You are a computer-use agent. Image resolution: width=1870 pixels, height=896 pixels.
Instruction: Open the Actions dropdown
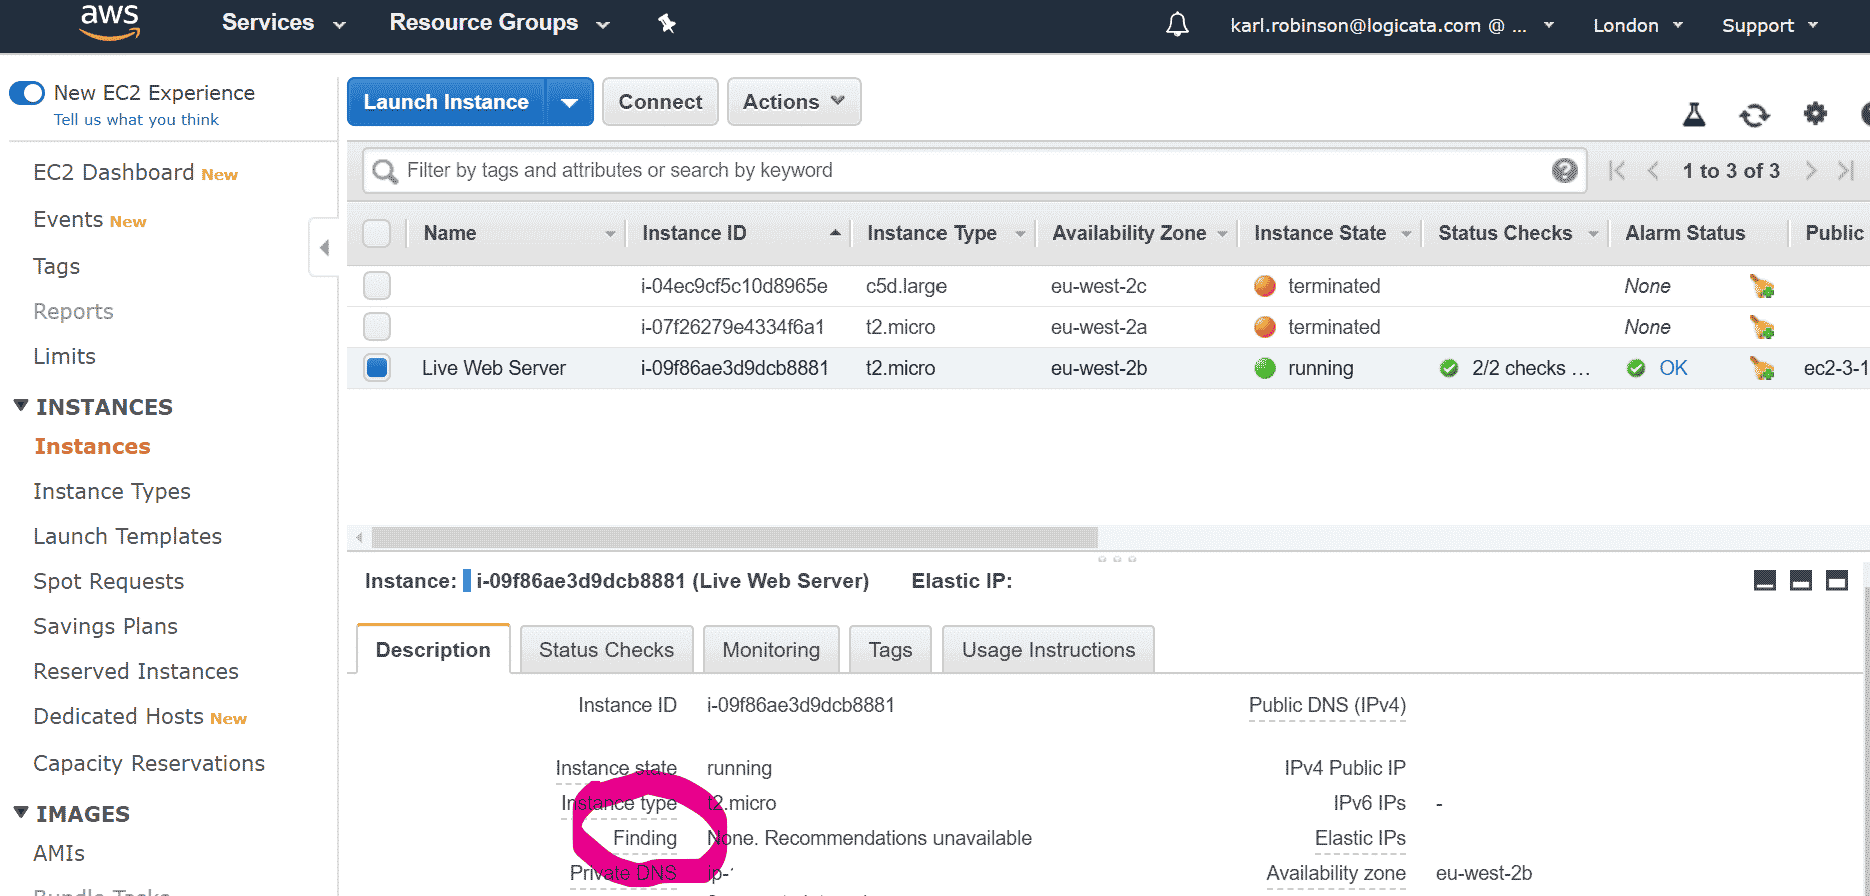point(794,102)
